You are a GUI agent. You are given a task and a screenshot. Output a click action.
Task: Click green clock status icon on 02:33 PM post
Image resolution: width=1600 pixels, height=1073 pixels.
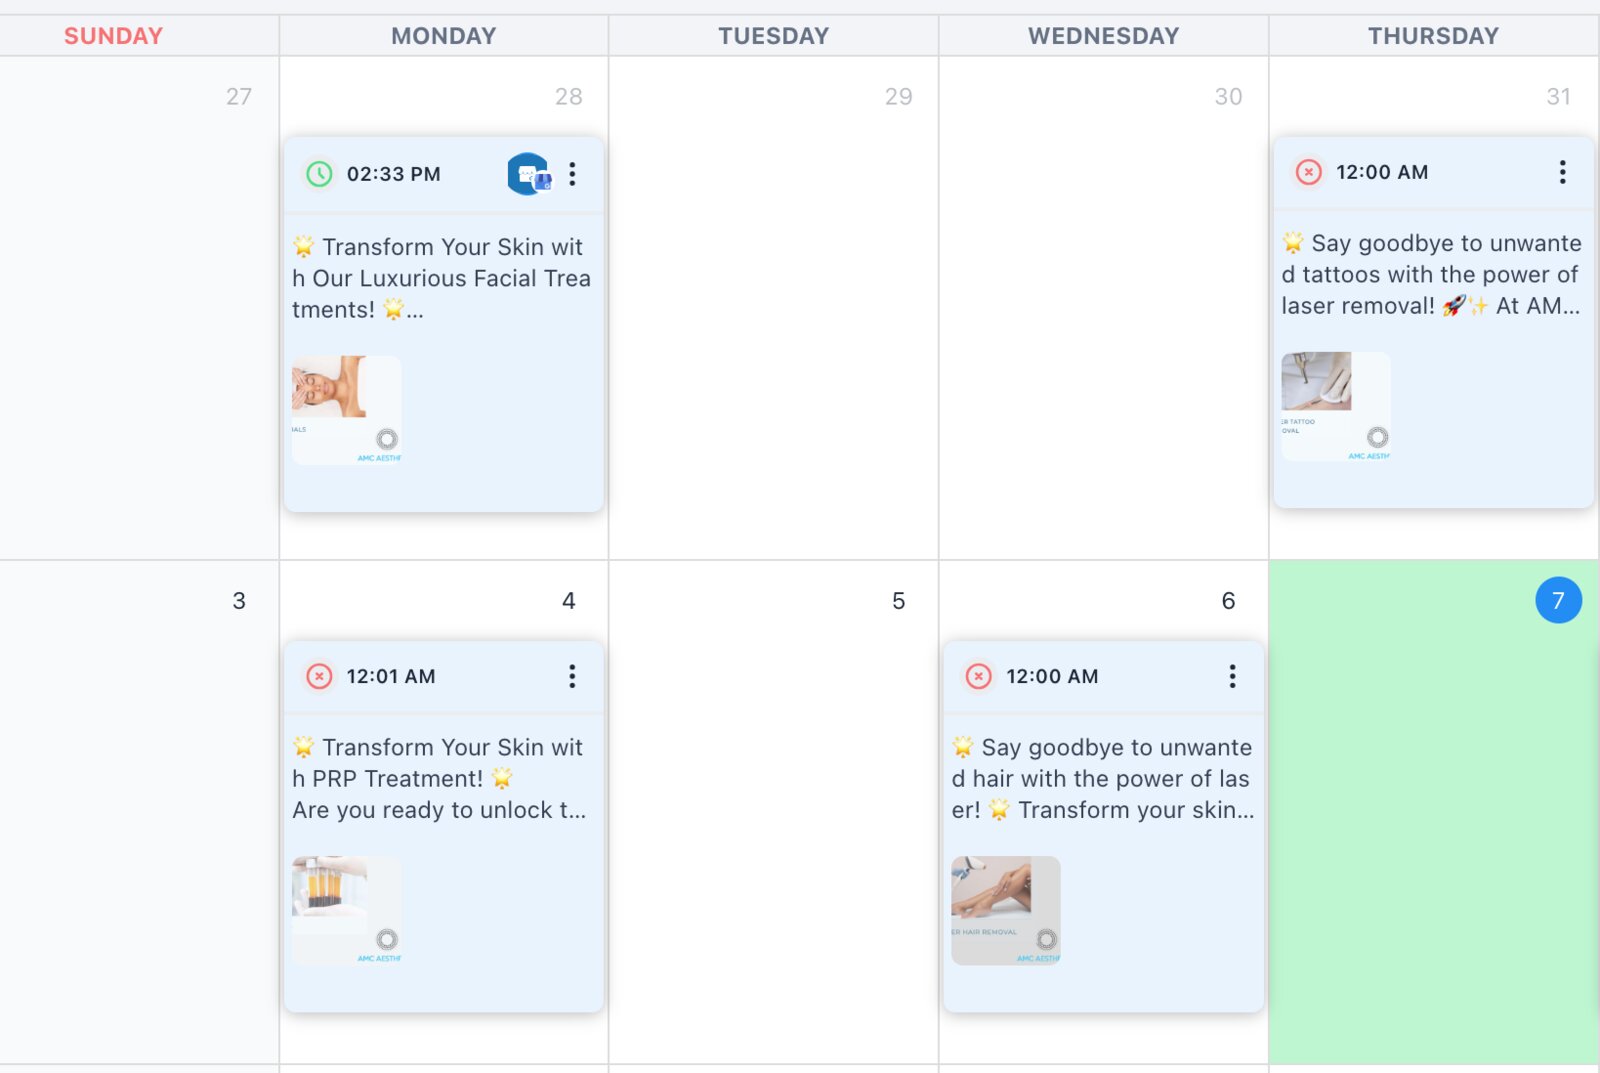(x=319, y=174)
